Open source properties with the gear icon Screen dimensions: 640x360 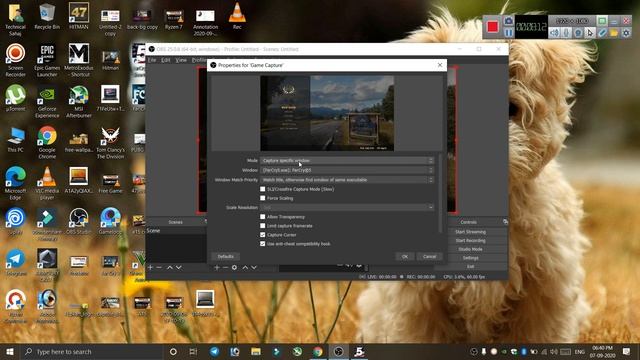pos(234,267)
